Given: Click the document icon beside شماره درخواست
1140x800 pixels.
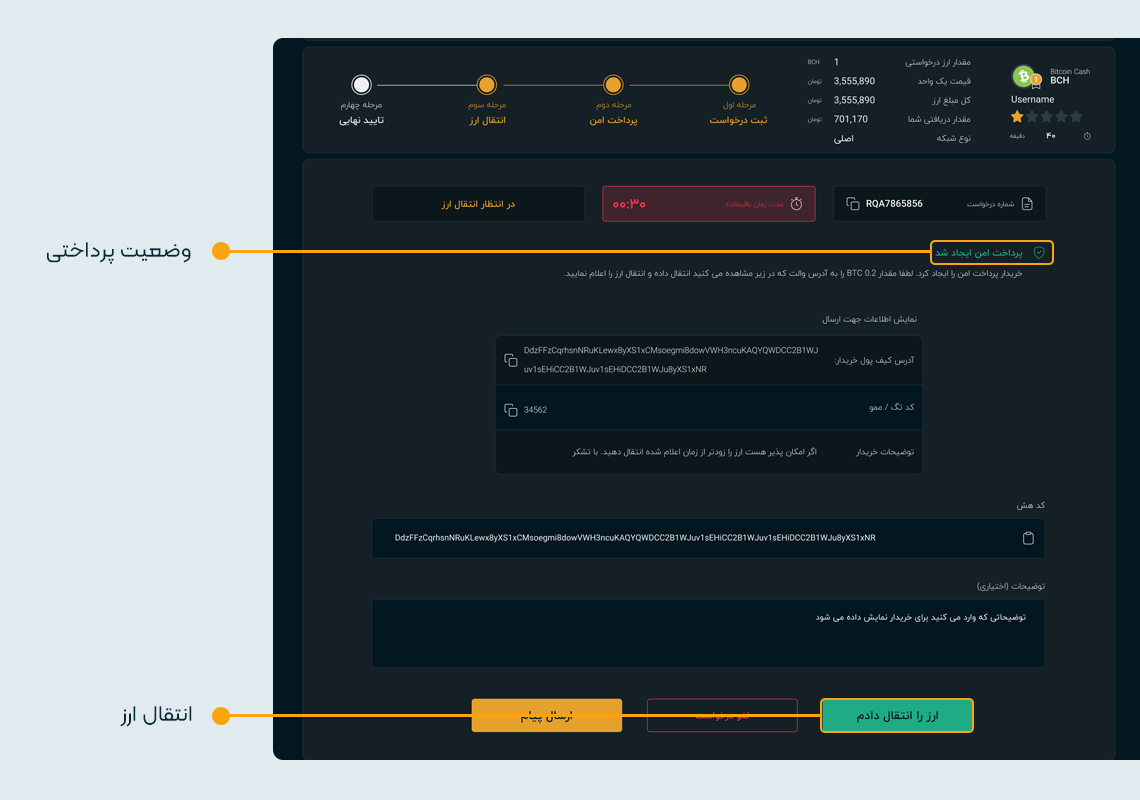Looking at the screenshot, I should [x=1027, y=204].
